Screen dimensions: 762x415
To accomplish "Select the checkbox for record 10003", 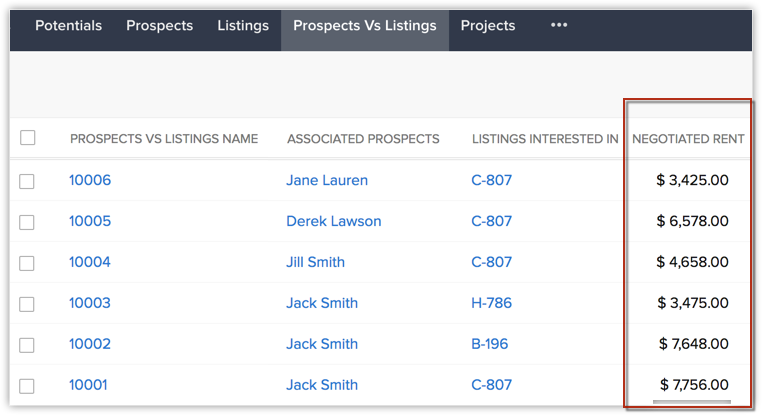I will point(27,304).
